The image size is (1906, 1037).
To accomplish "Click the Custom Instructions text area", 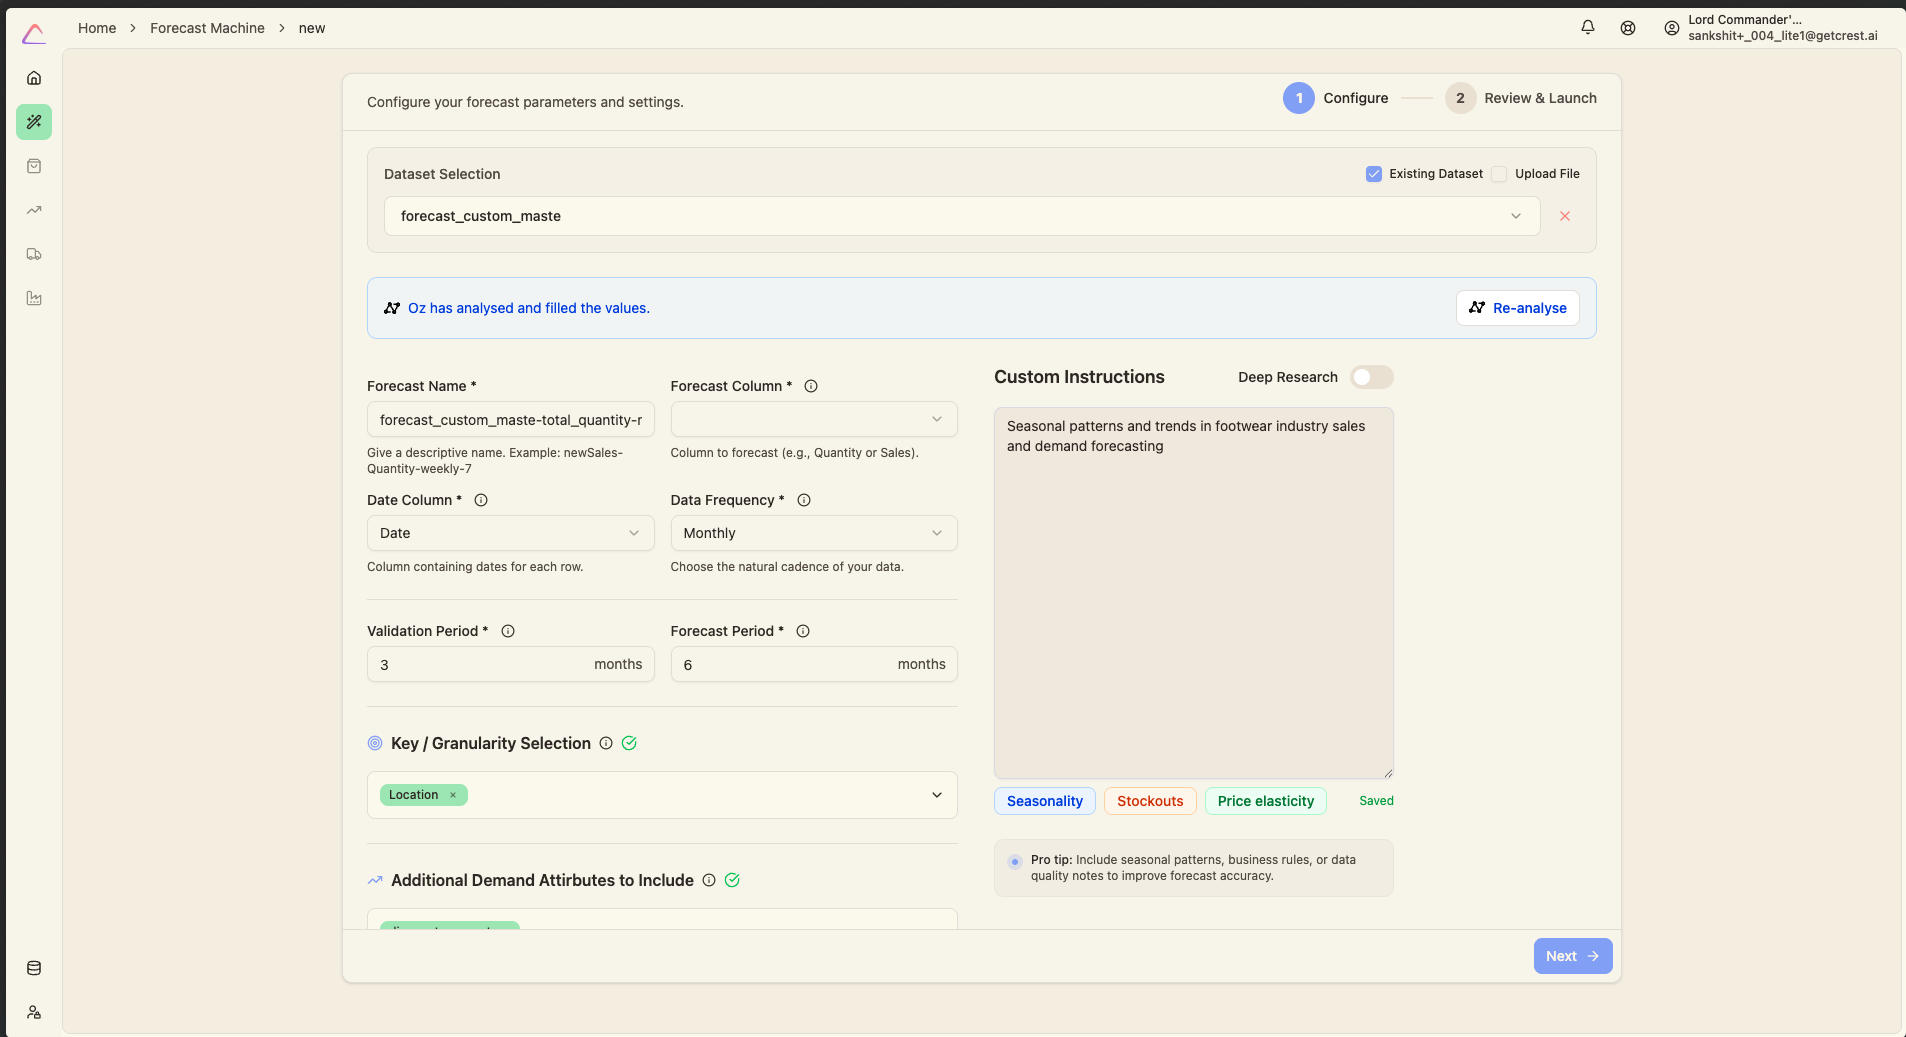I will pos(1194,593).
